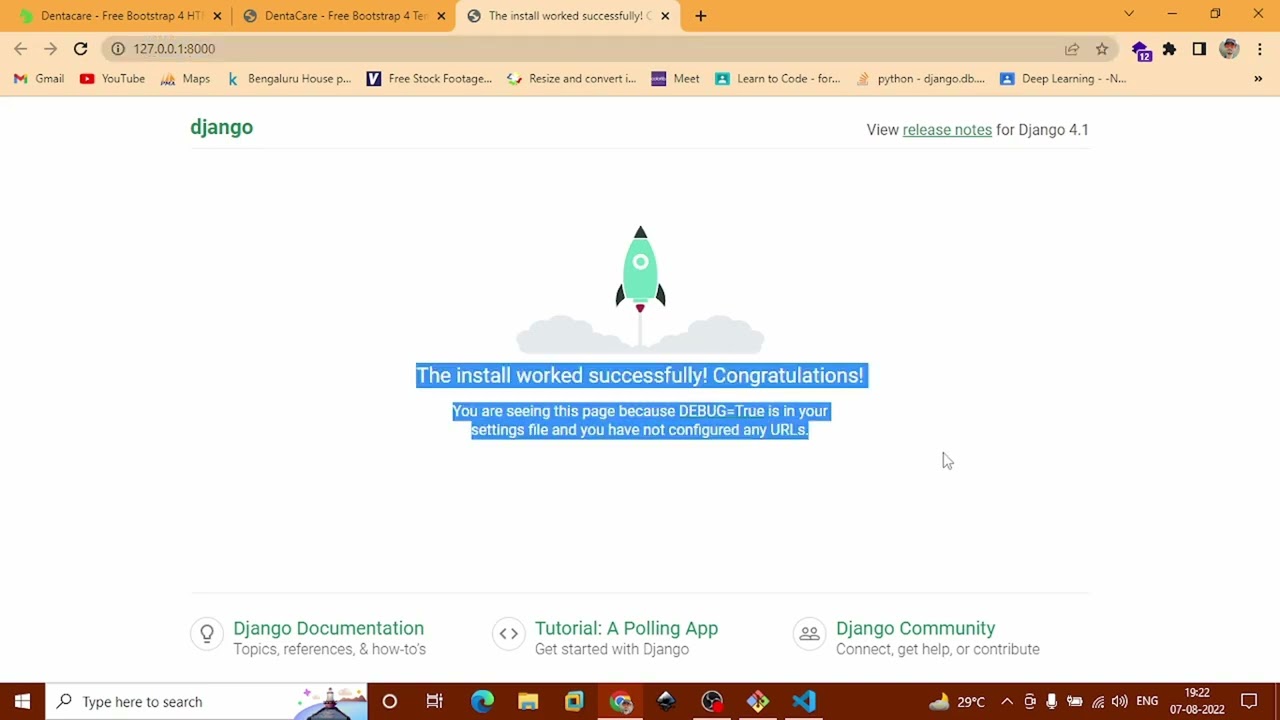Open File Explorer from taskbar
Viewport: 1280px width, 720px height.
[x=528, y=701]
